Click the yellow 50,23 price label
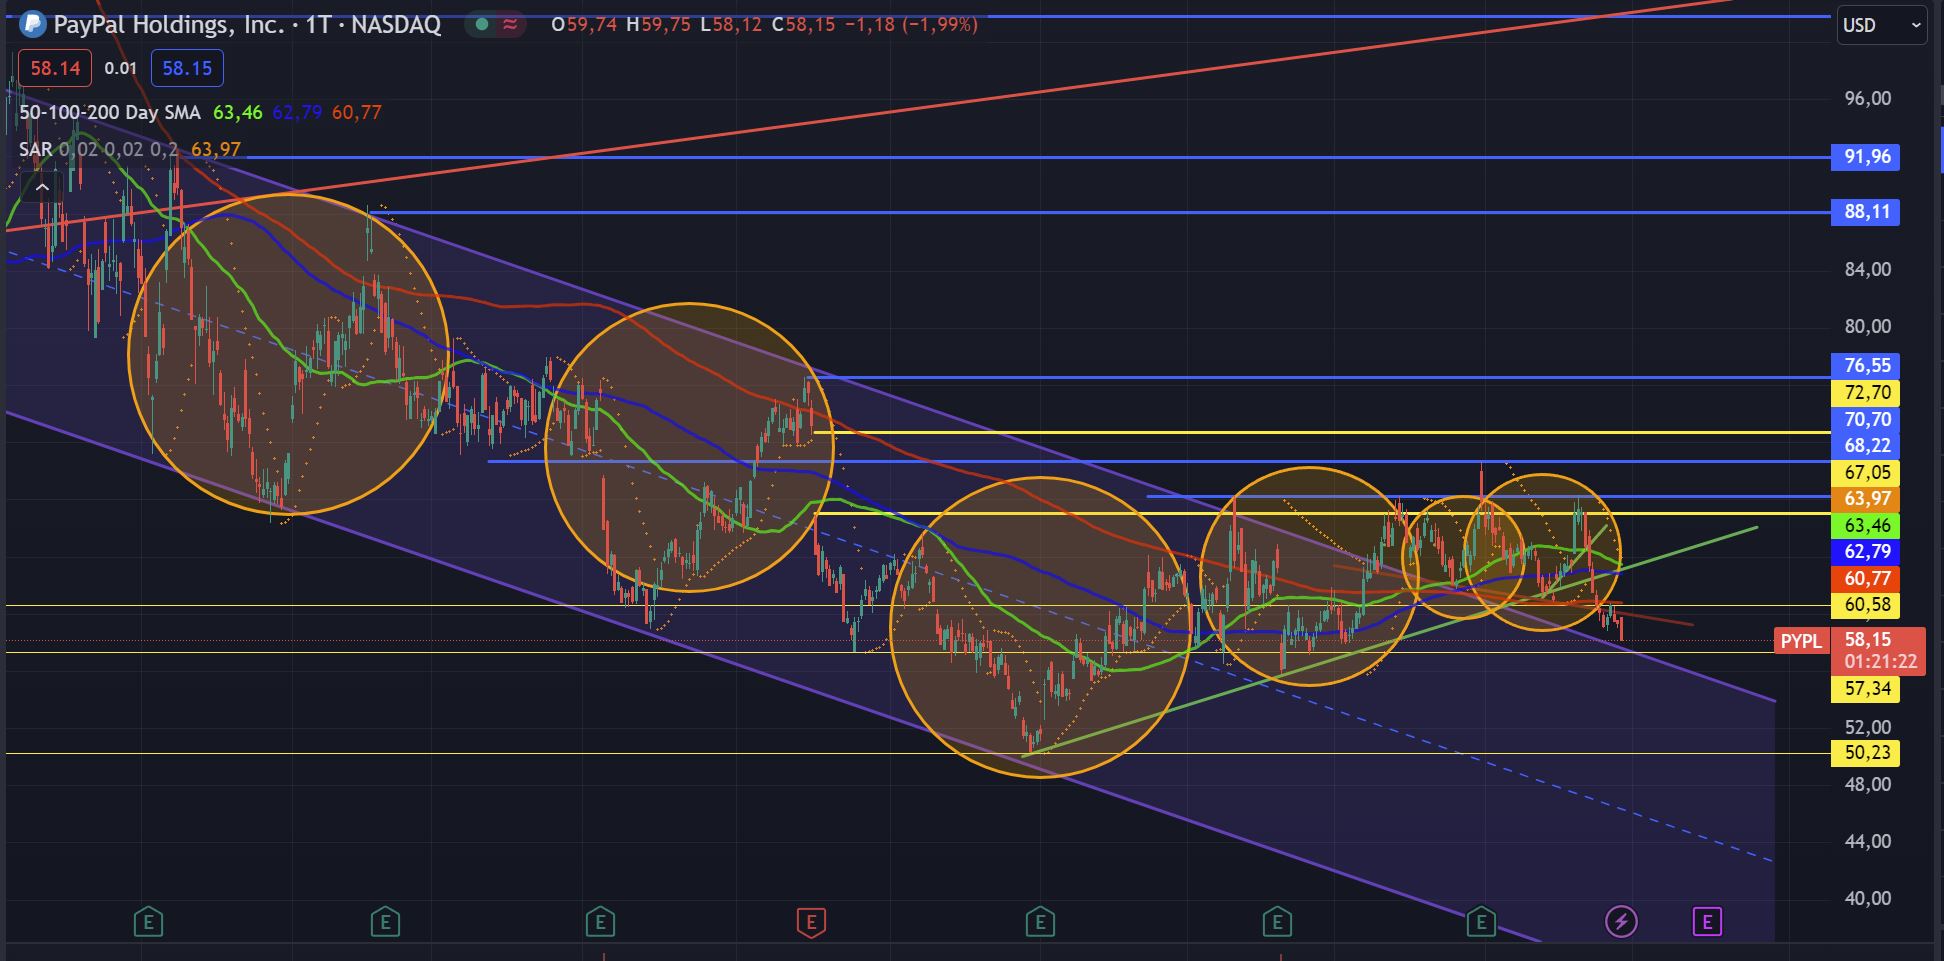The width and height of the screenshot is (1944, 961). (1865, 753)
